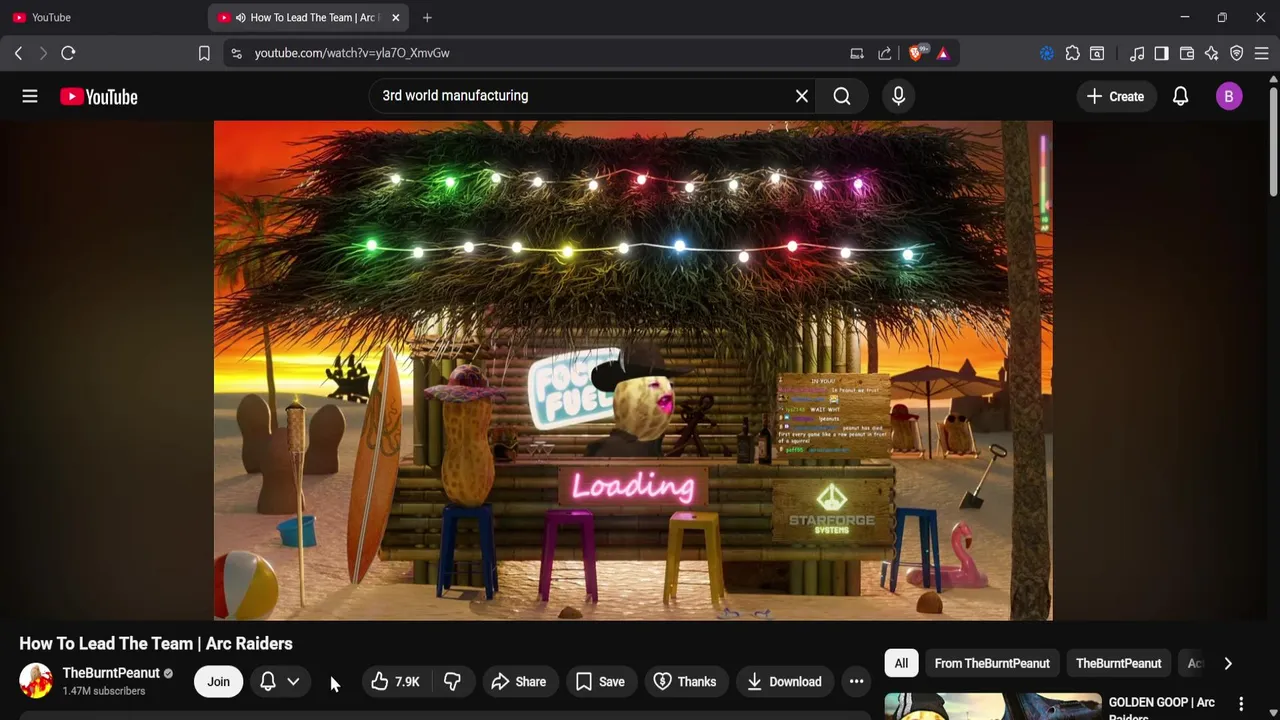Open the browser tab search toolbar icon
This screenshot has width=1280, height=720.
(x=1097, y=53)
